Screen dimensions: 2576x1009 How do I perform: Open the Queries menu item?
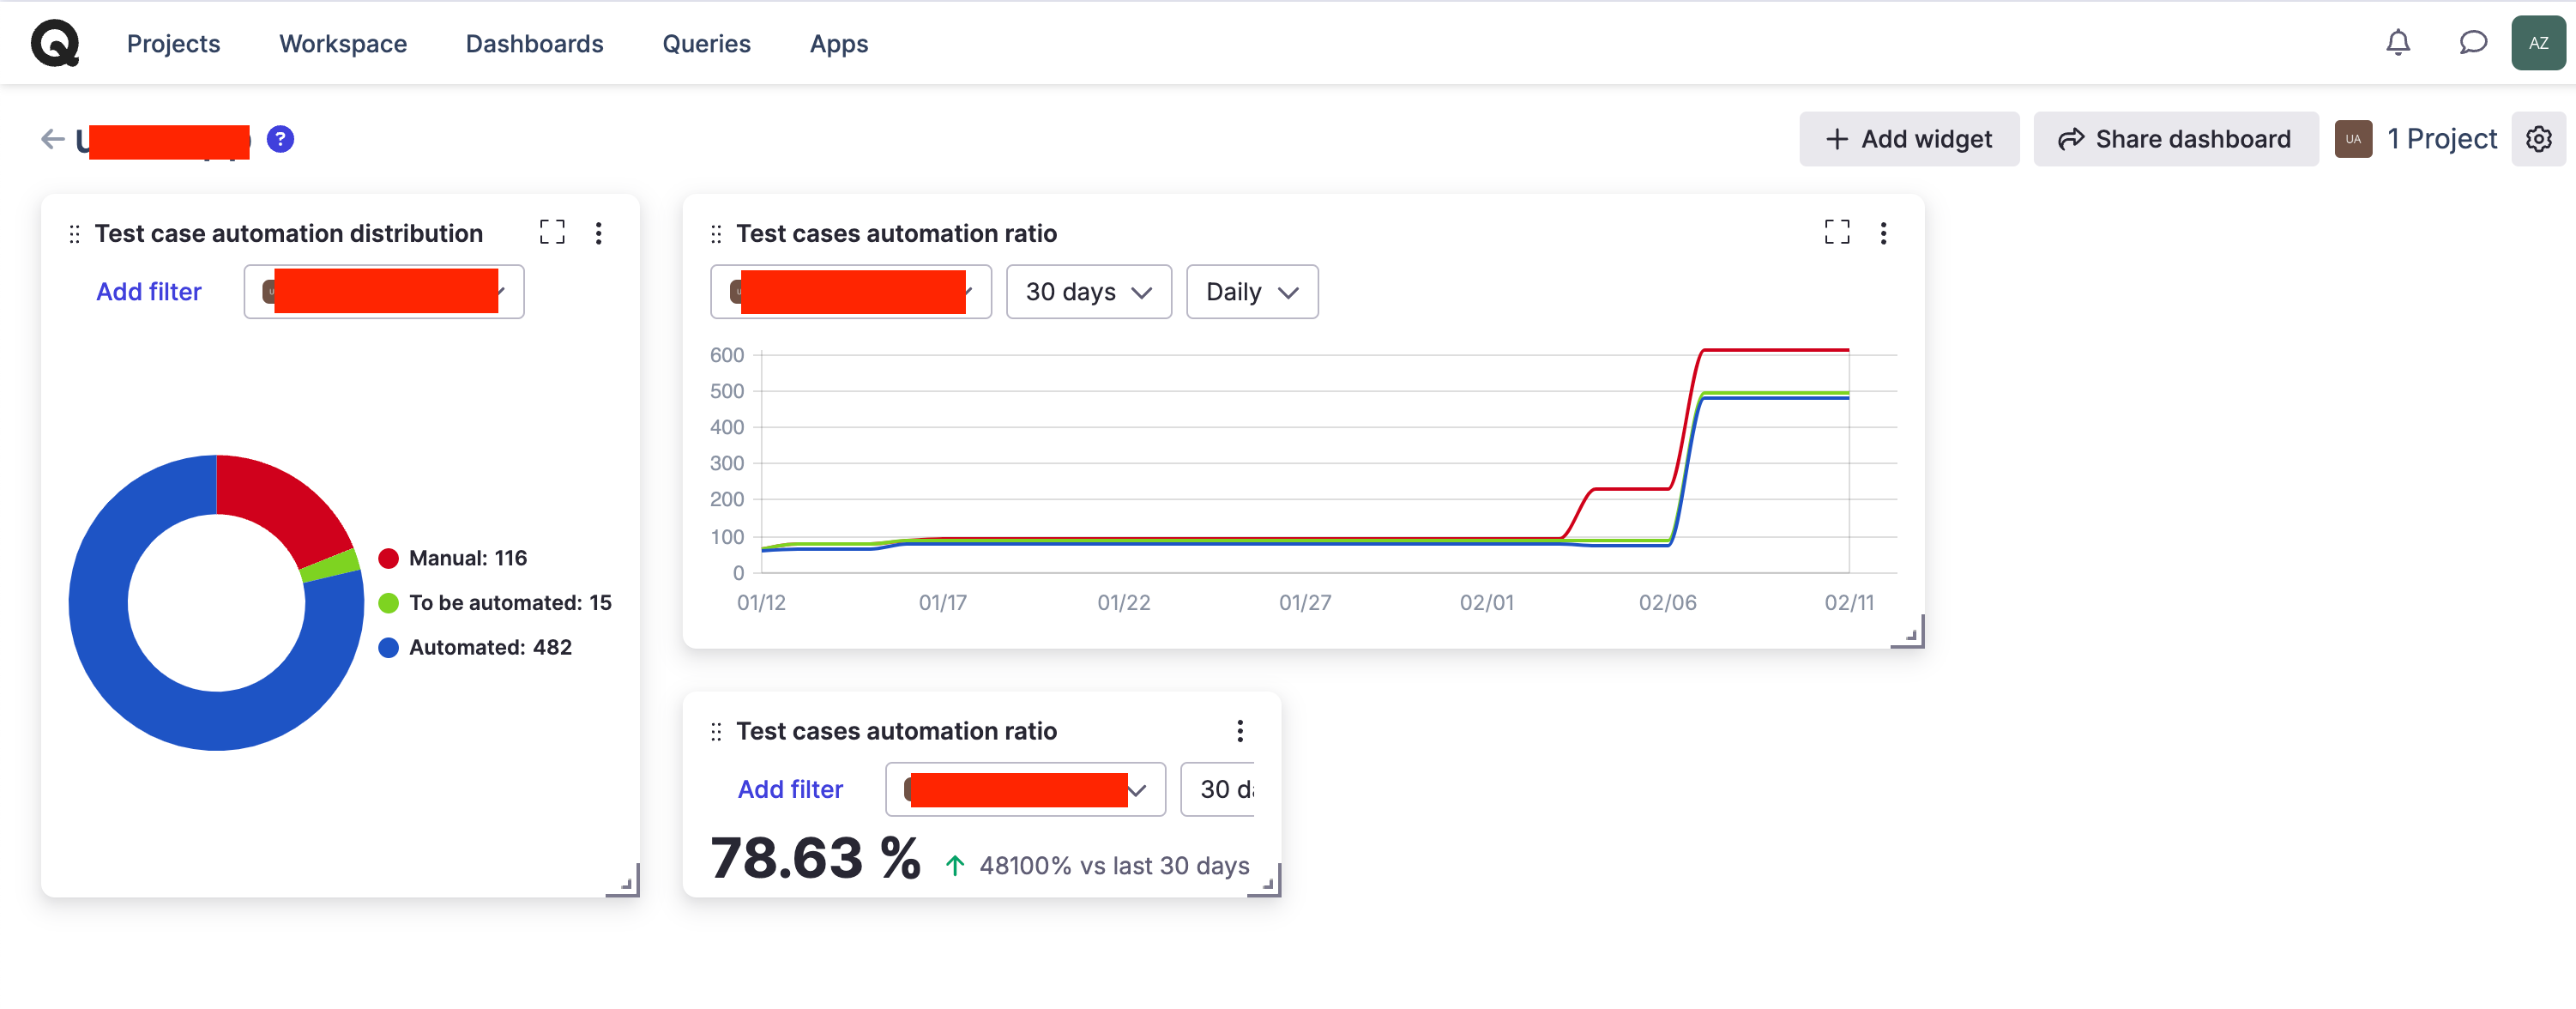706,43
